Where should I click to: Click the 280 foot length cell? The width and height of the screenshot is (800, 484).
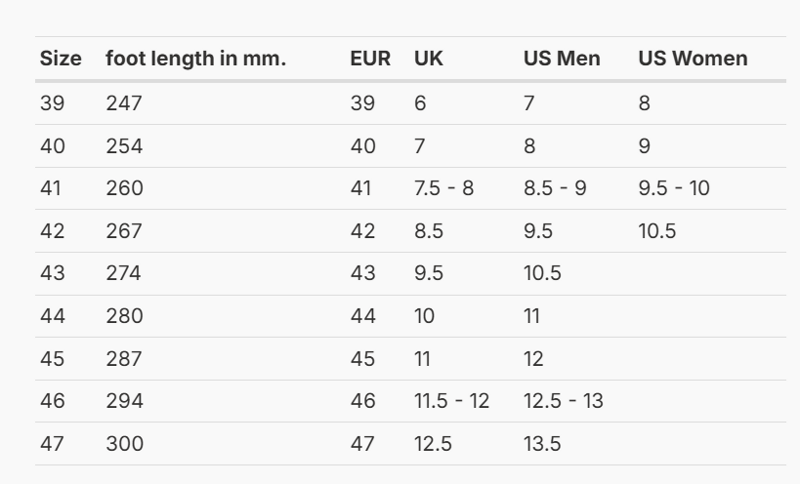(x=124, y=316)
